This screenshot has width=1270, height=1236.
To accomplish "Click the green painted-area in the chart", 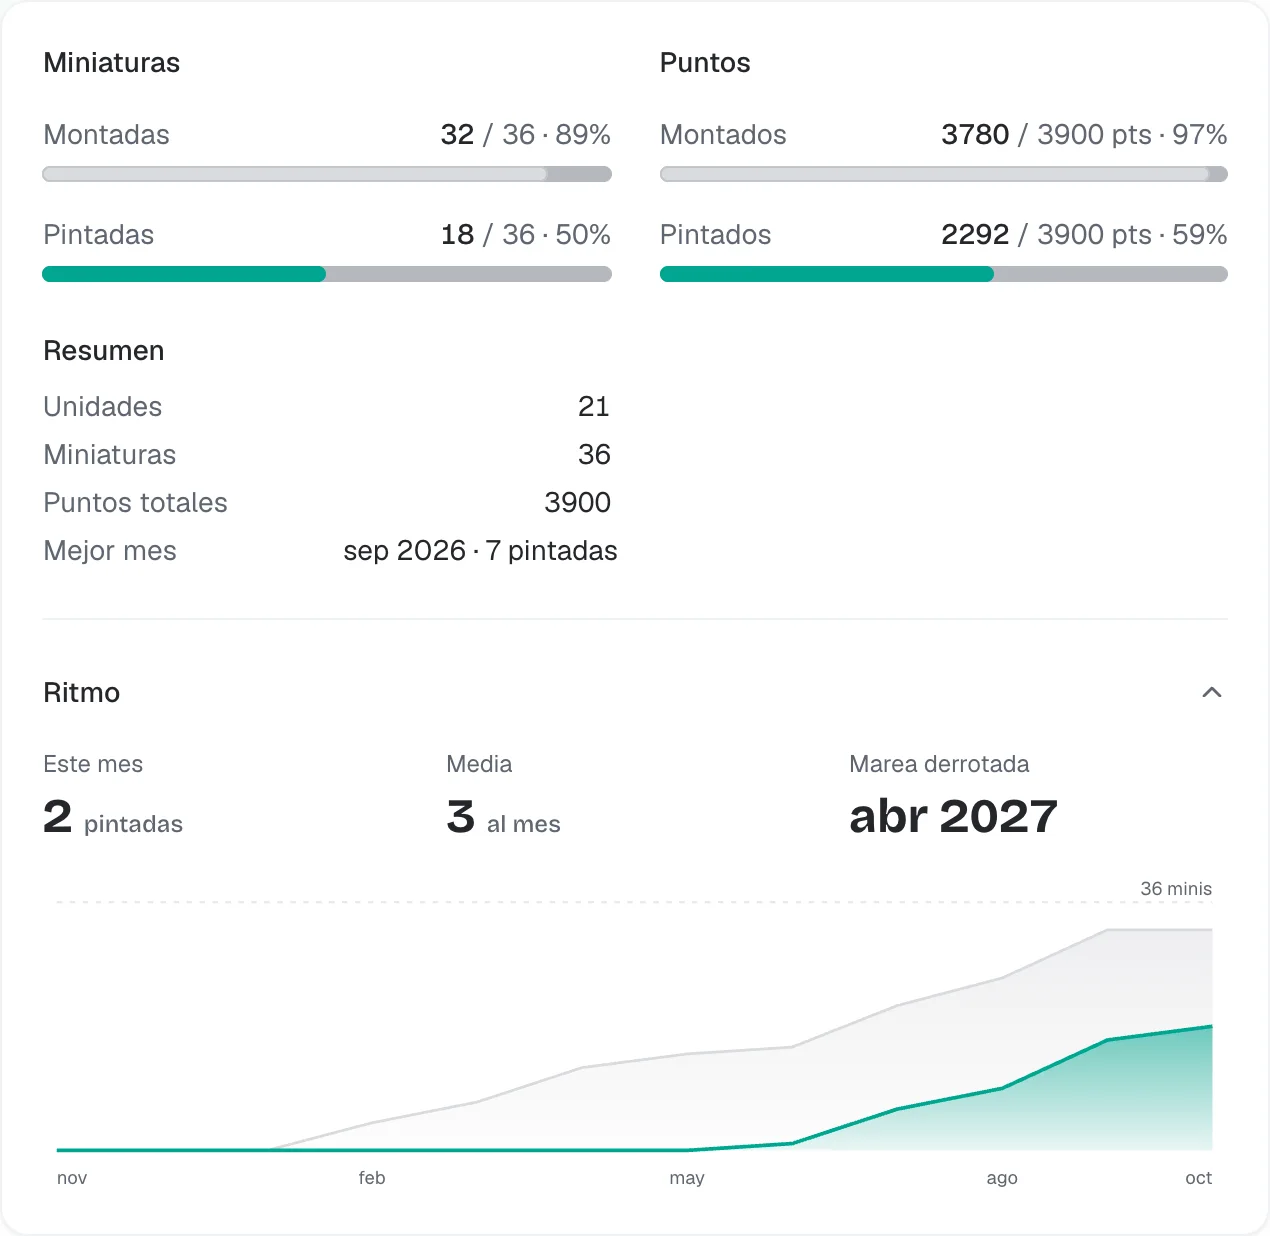I will 1110,1100.
